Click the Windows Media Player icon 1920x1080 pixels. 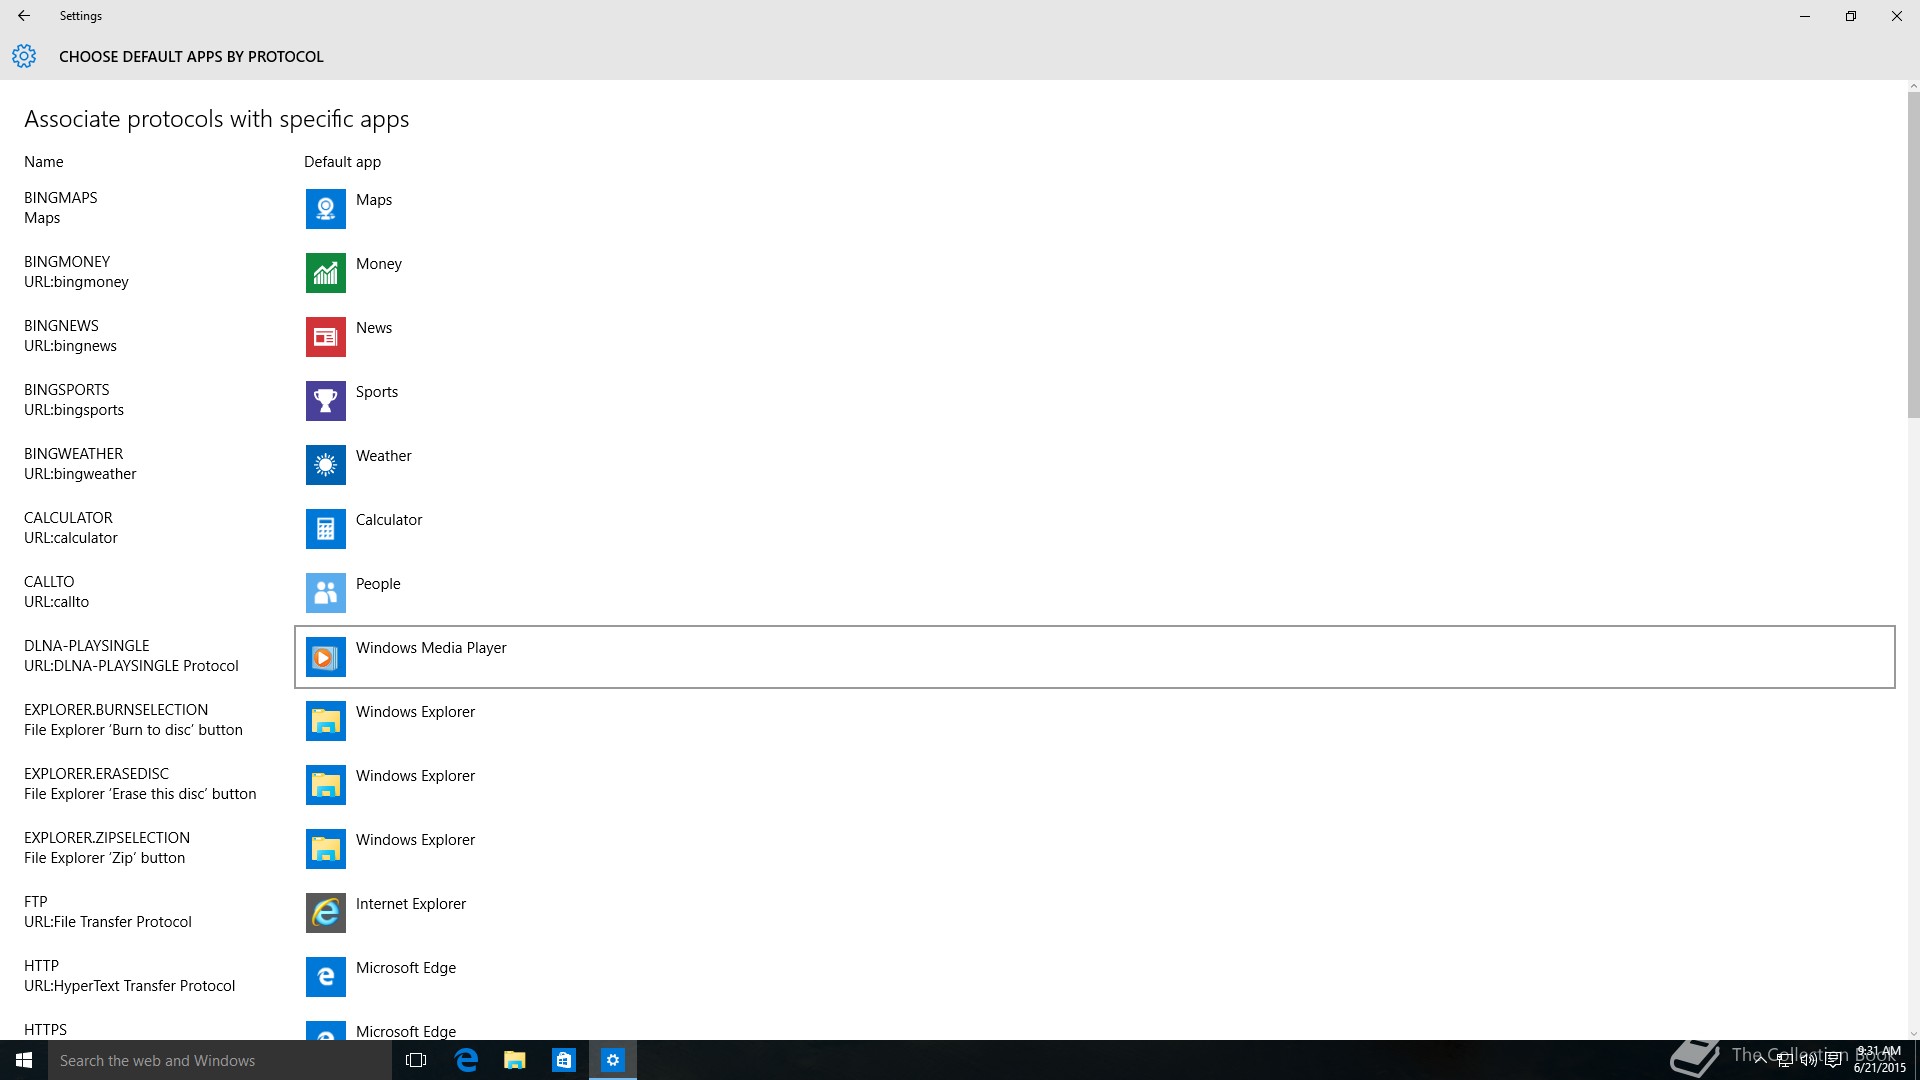[325, 657]
